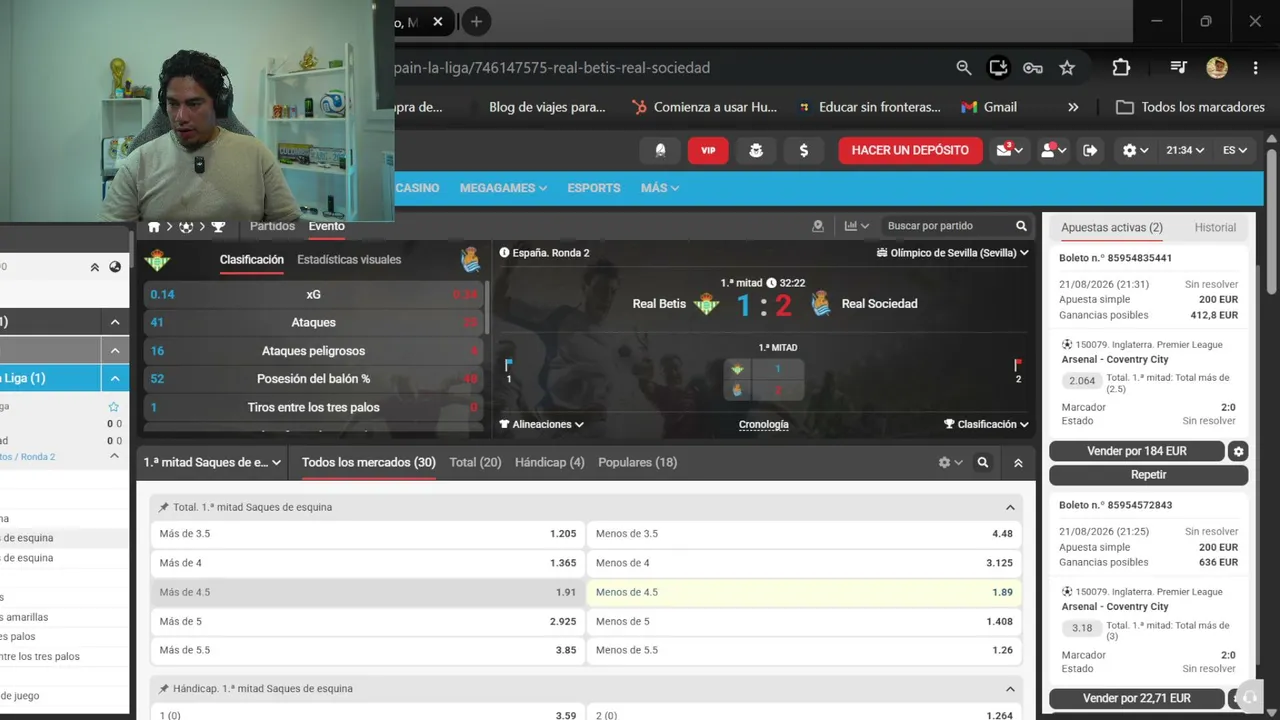Expand the Alineaciones lineups section

tap(541, 424)
